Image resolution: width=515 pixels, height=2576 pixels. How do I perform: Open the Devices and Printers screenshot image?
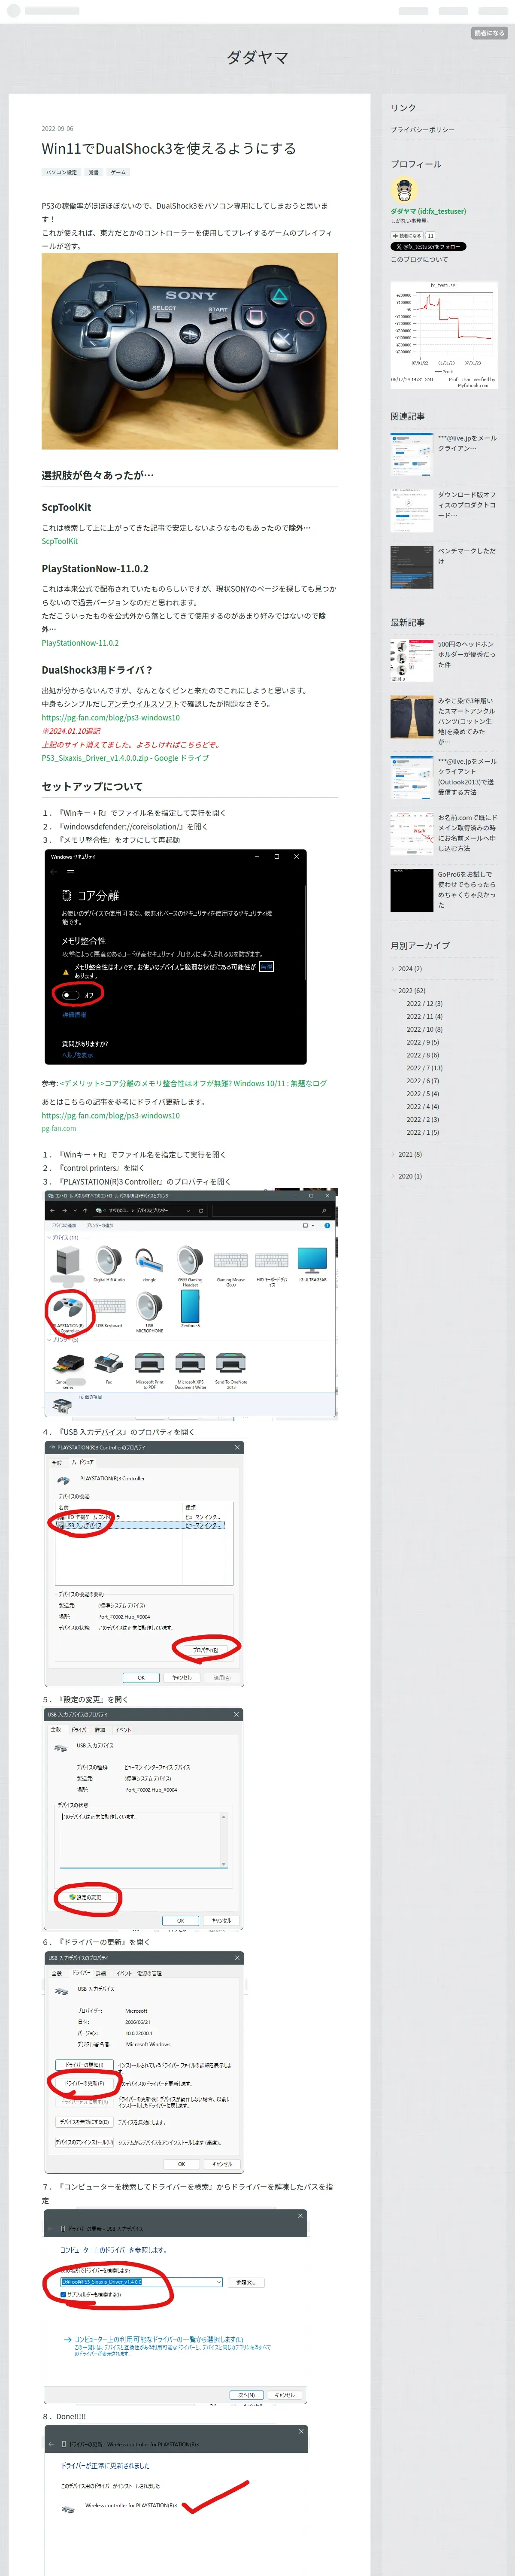[x=190, y=1304]
